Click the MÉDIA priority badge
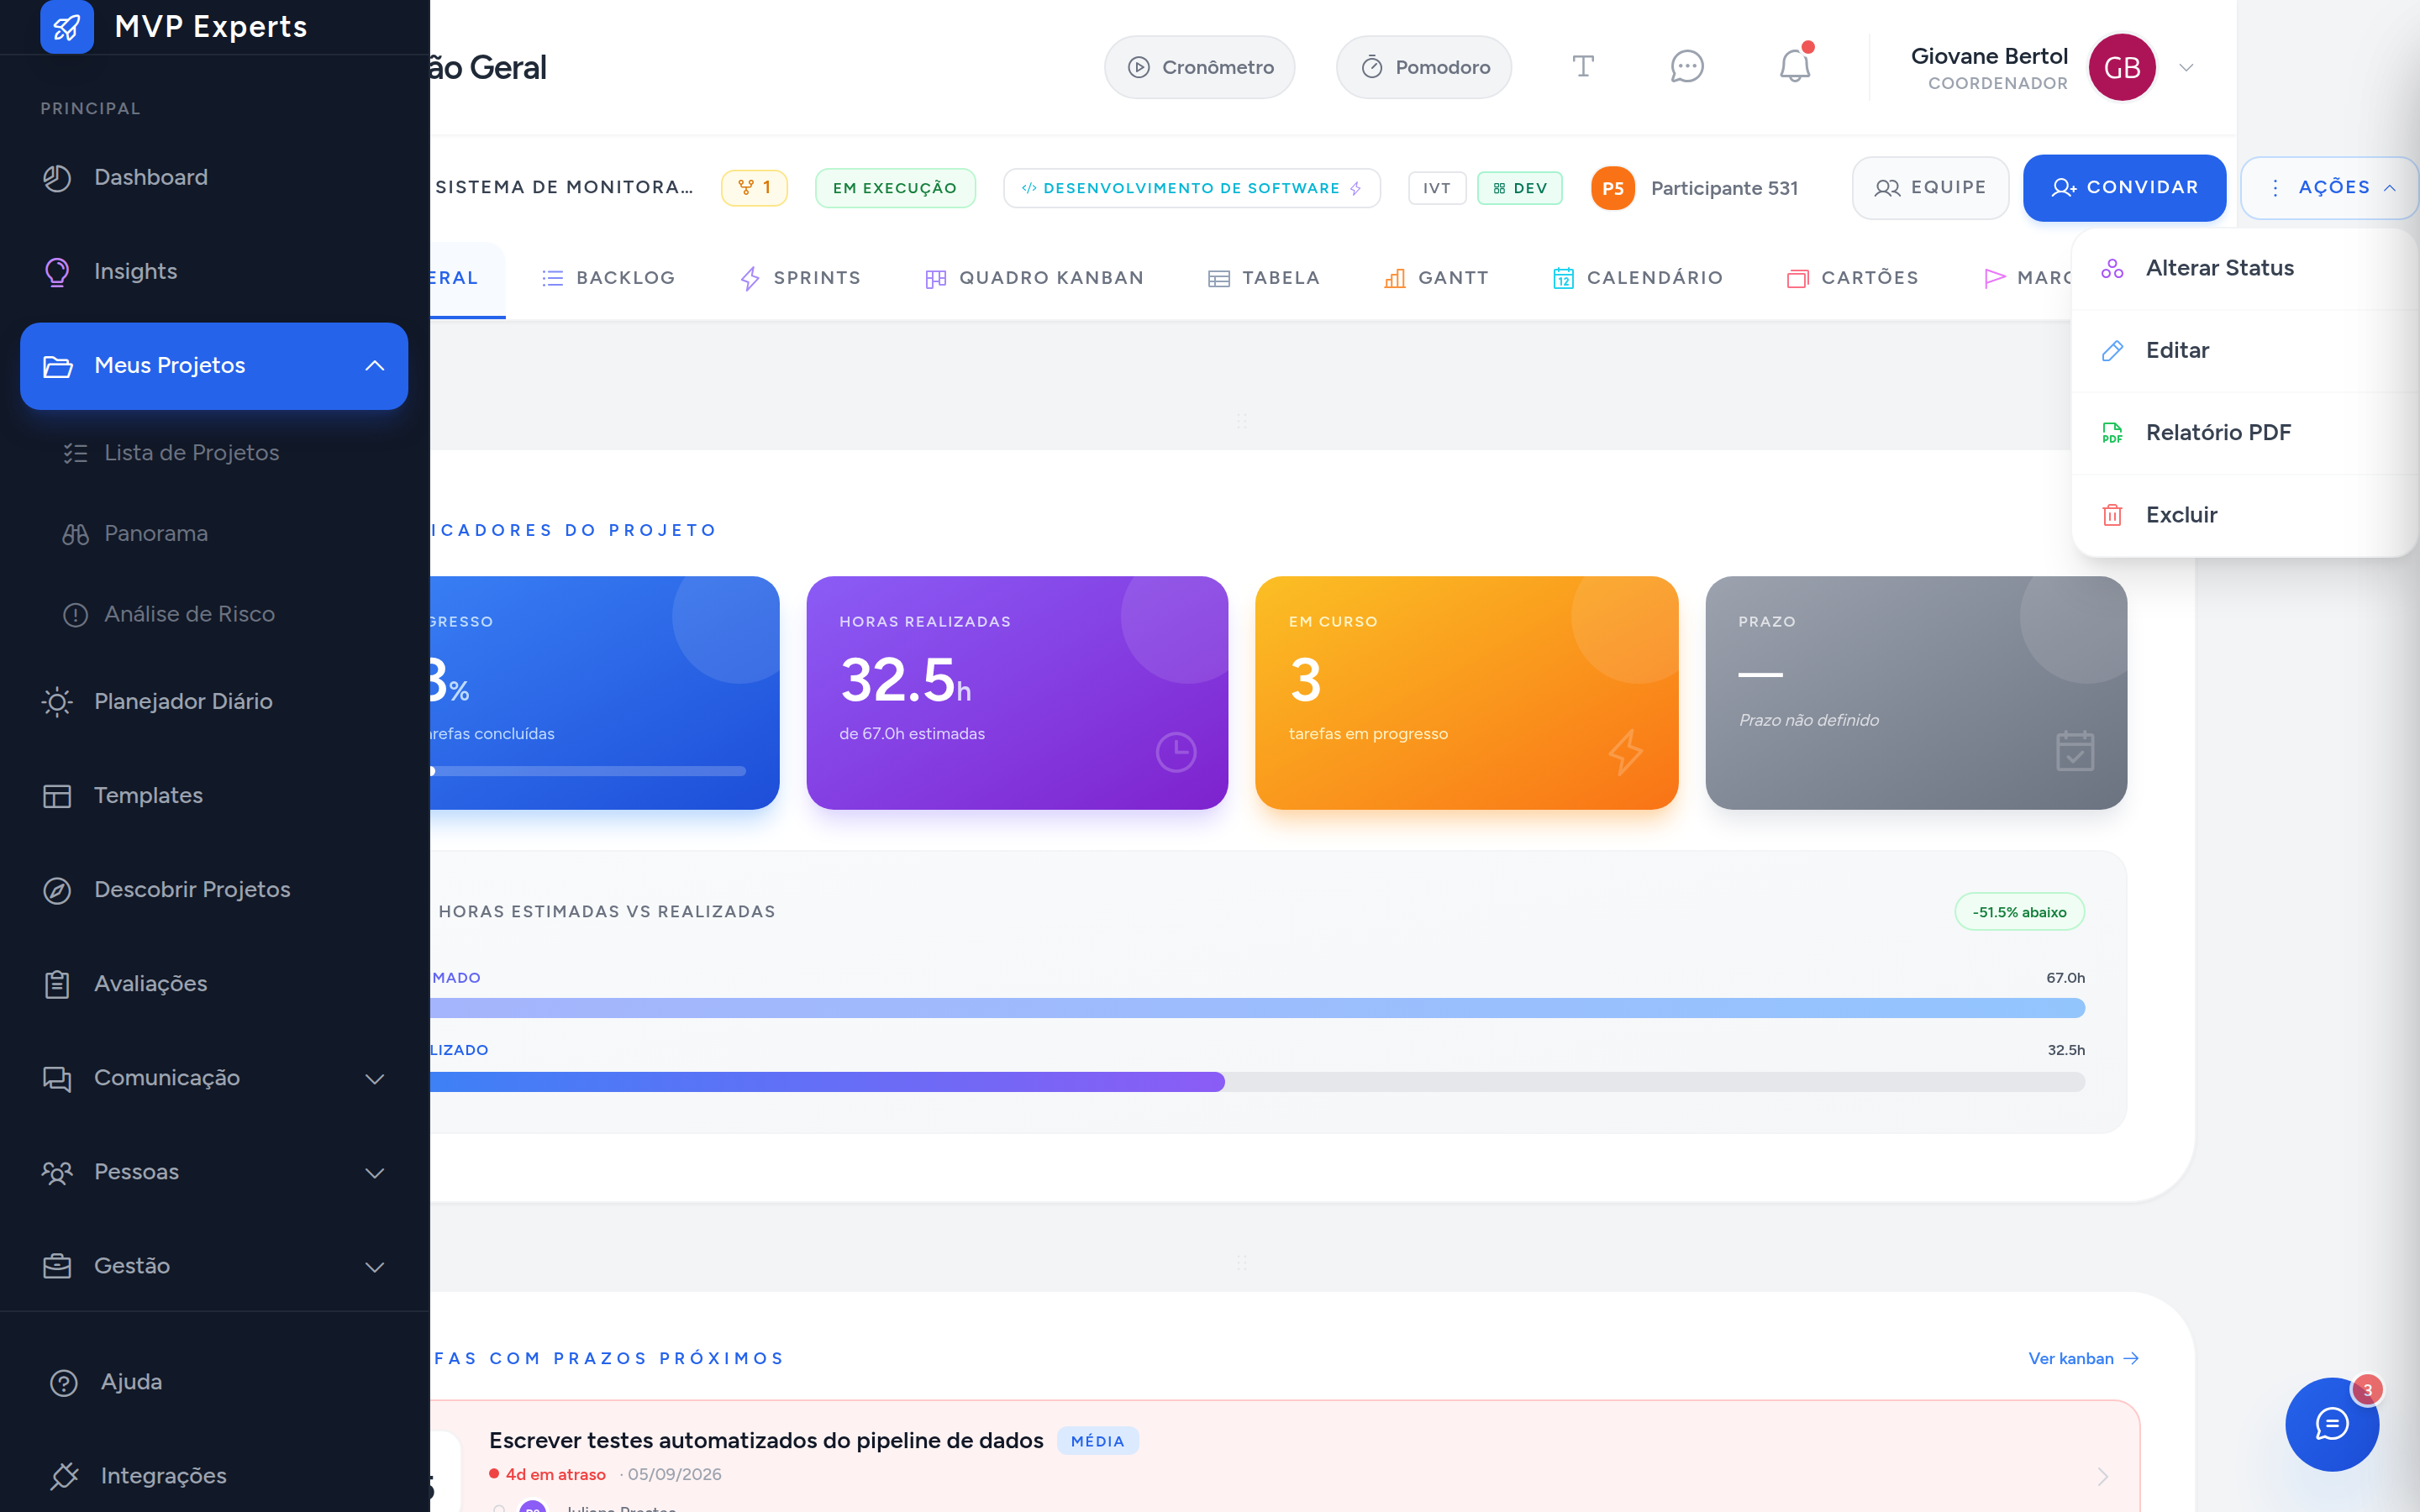 point(1098,1441)
